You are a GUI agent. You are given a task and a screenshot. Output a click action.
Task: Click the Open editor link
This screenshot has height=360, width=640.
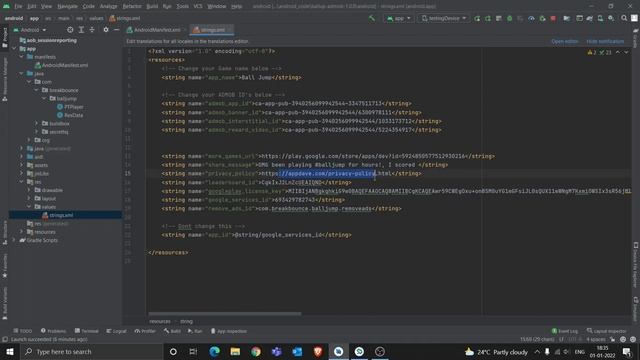(564, 41)
